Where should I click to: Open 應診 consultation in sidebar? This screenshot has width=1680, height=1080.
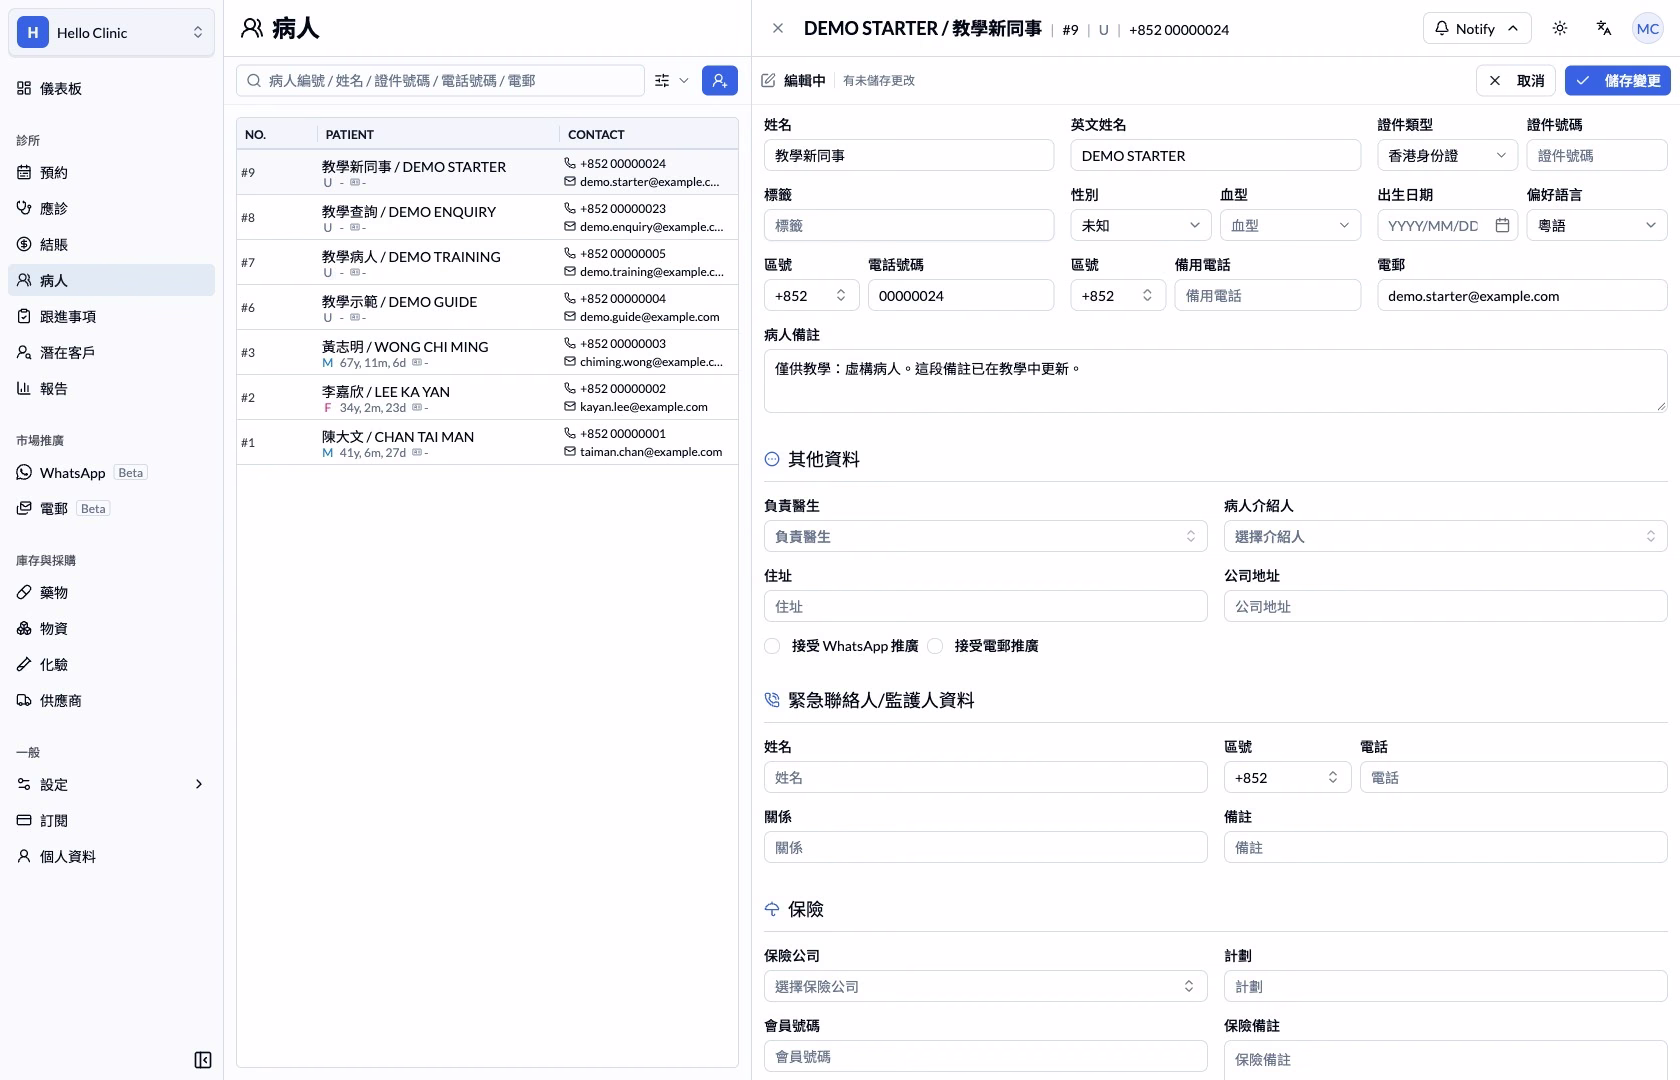[111, 209]
